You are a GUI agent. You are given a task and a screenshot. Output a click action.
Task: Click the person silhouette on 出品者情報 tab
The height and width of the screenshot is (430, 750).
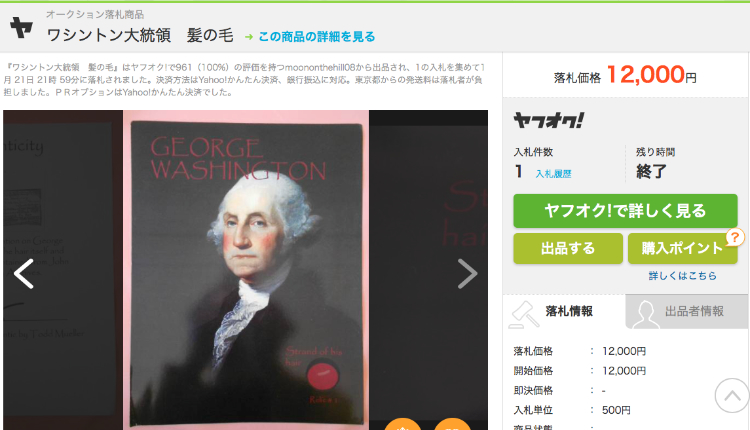[645, 314]
